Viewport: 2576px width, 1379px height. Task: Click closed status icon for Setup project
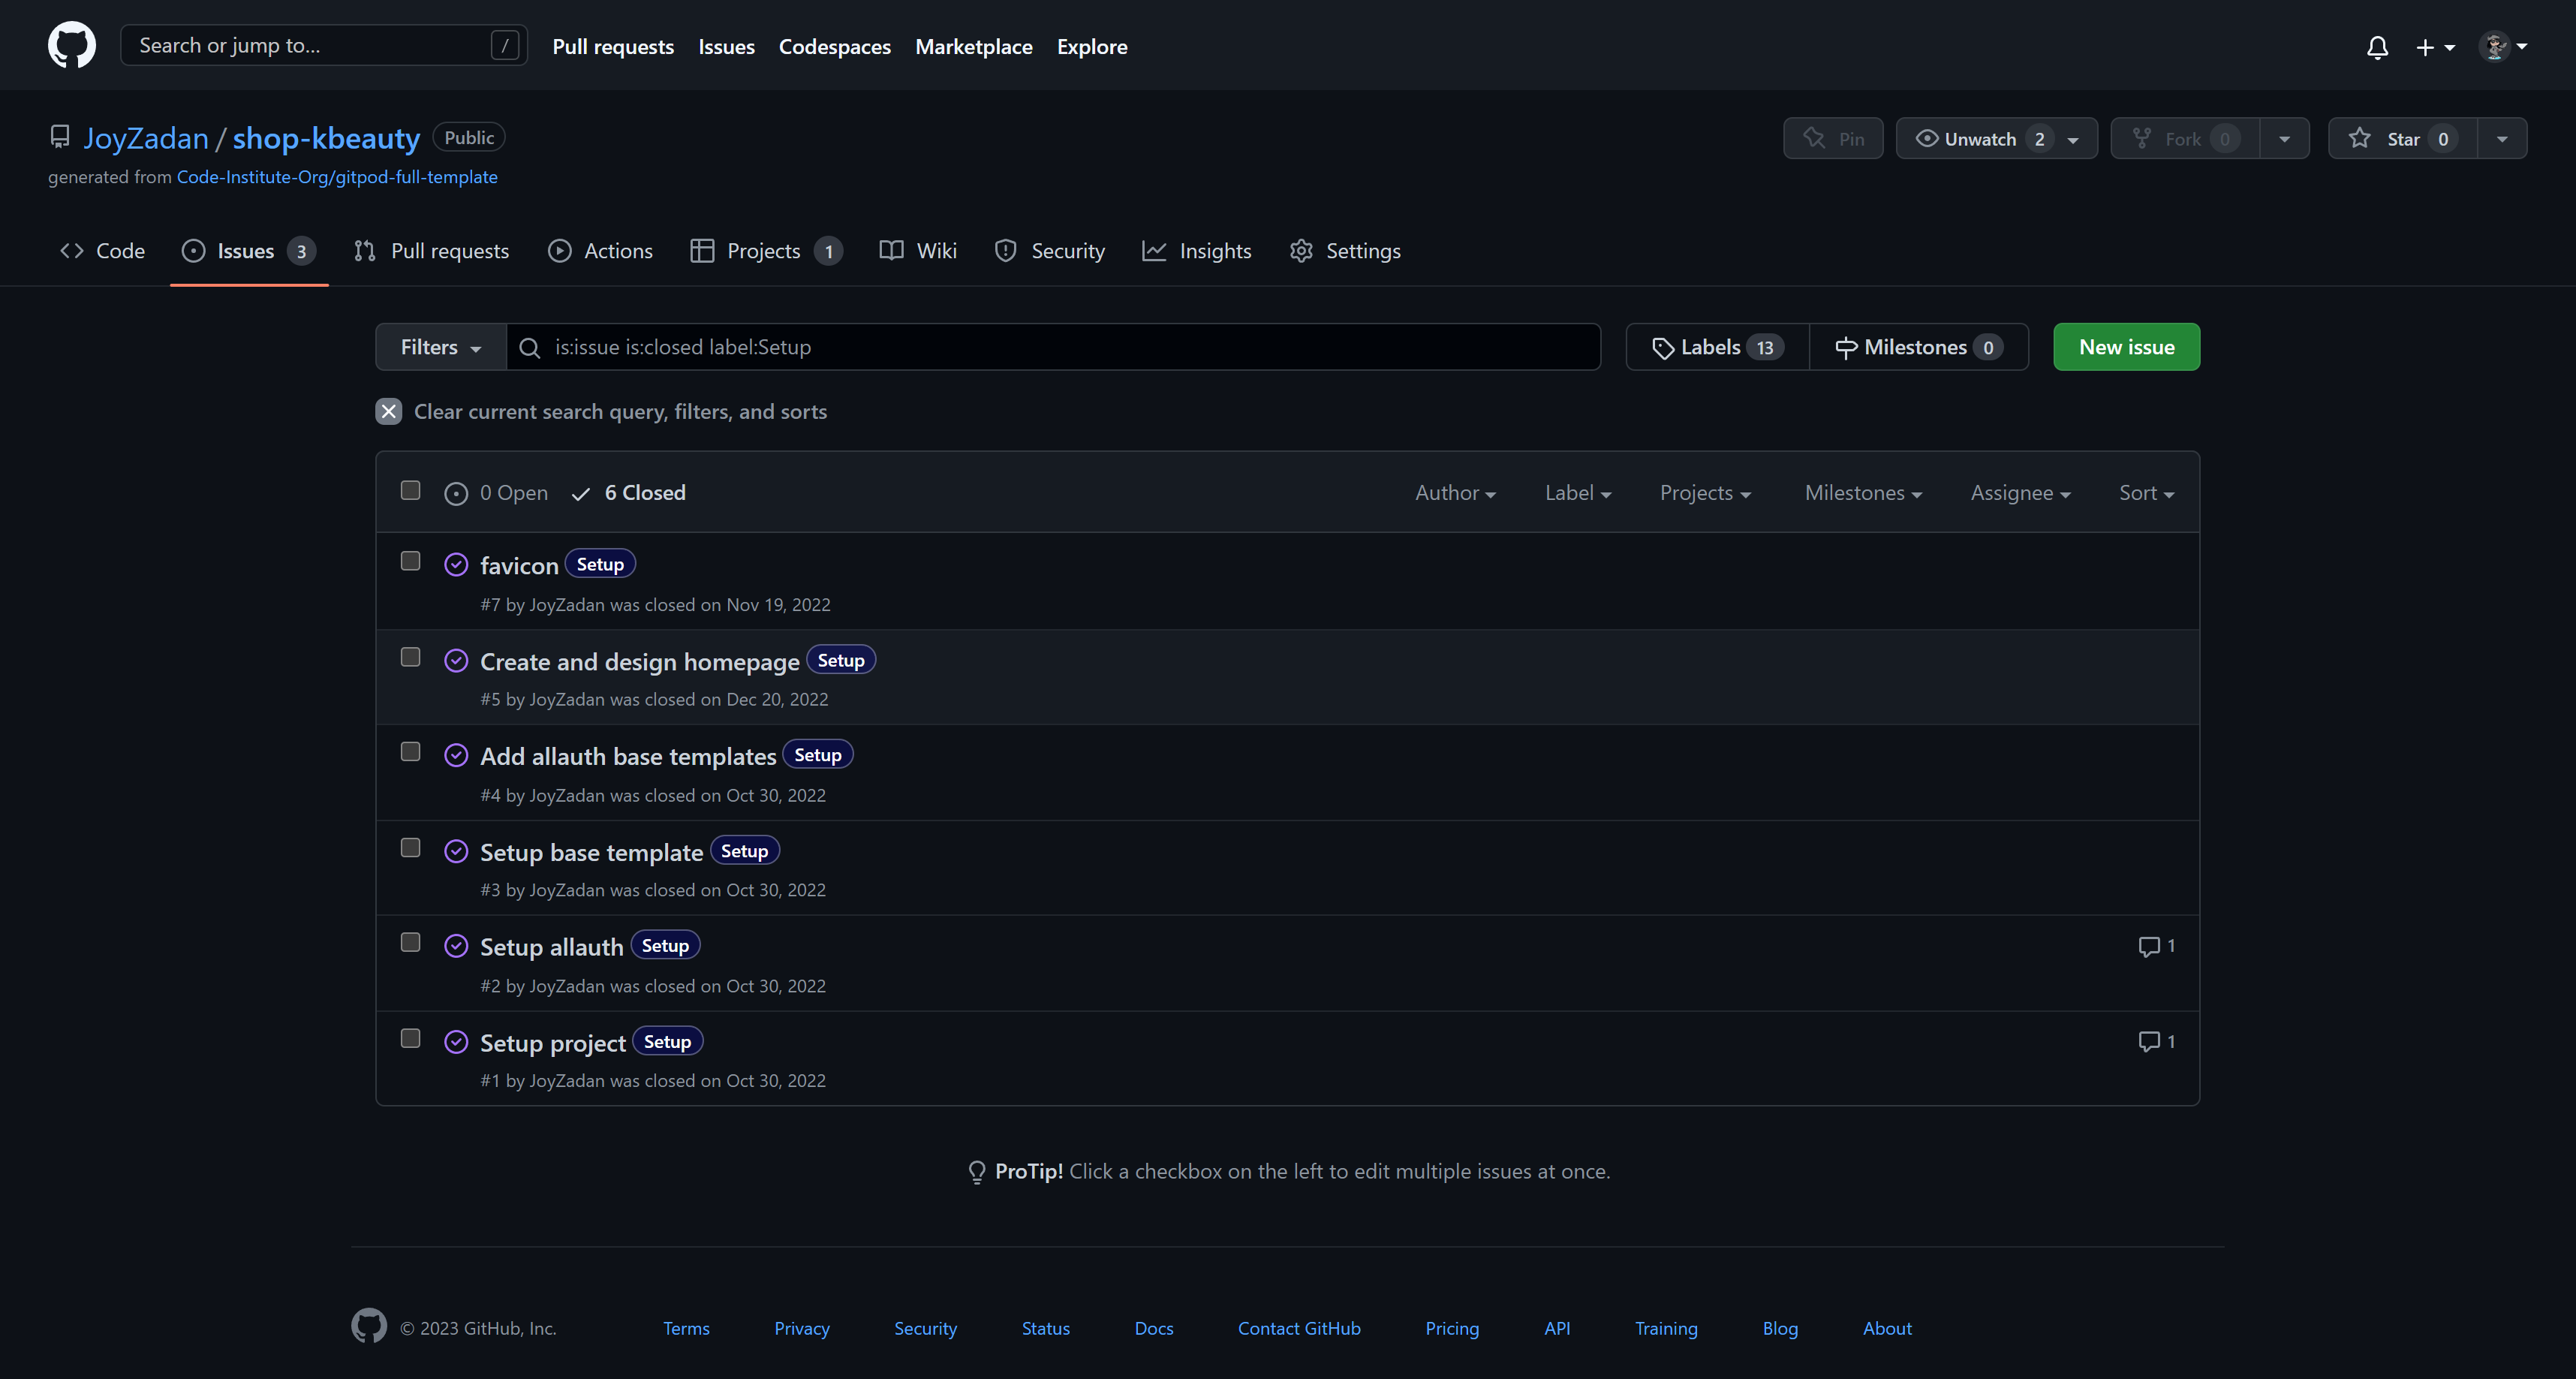[x=456, y=1042]
